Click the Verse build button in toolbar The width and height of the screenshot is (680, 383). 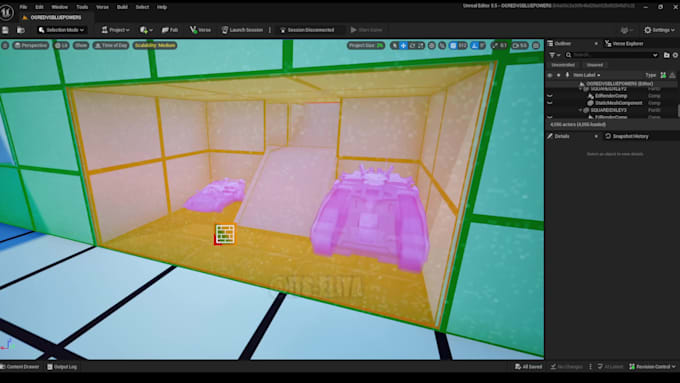(x=200, y=30)
